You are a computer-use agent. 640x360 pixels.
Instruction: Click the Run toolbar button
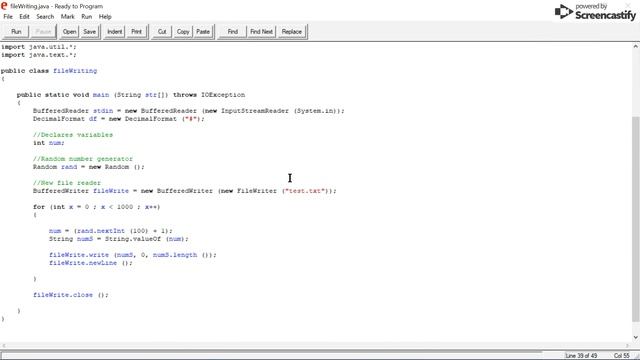[x=16, y=31]
